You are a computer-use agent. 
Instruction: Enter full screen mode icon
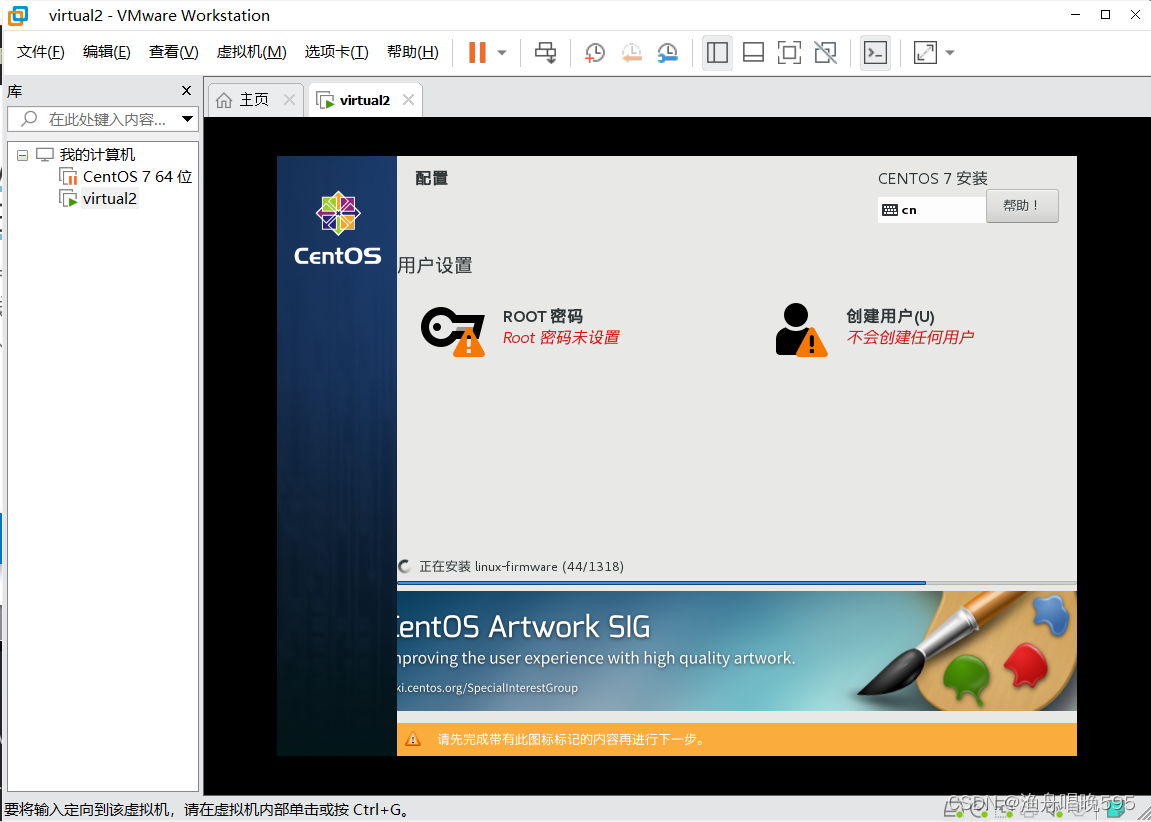point(789,53)
